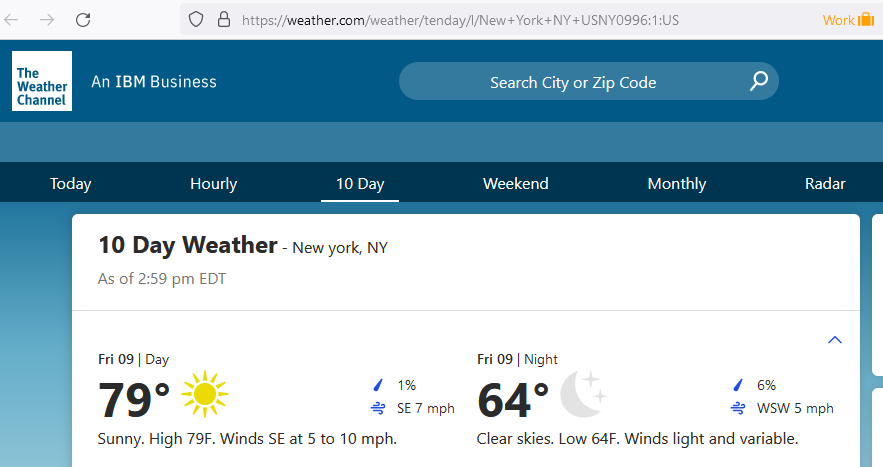Open the tracking protection shield icon

tap(195, 20)
